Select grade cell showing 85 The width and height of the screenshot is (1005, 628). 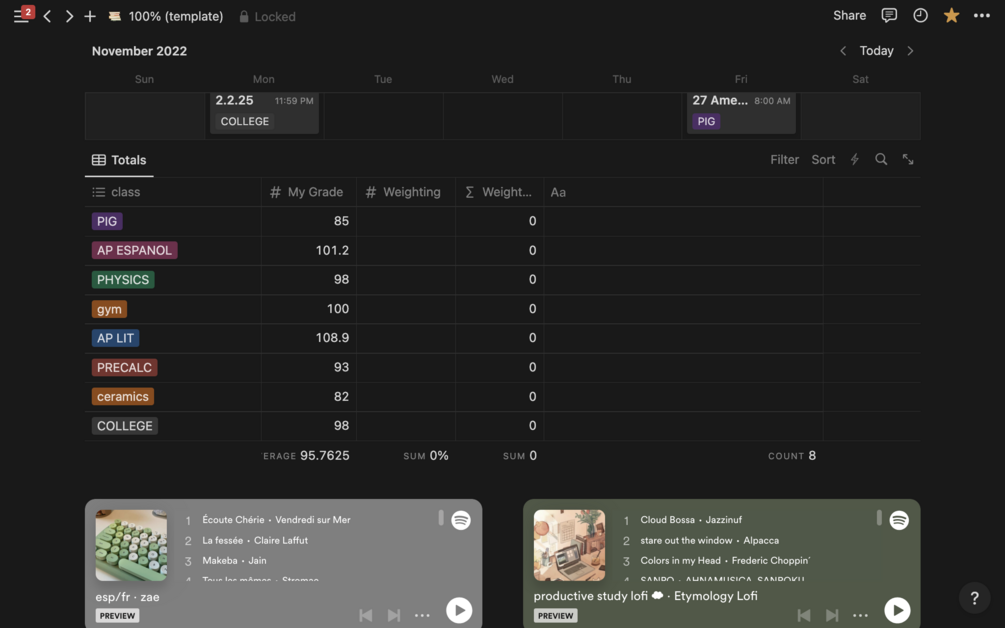309,221
